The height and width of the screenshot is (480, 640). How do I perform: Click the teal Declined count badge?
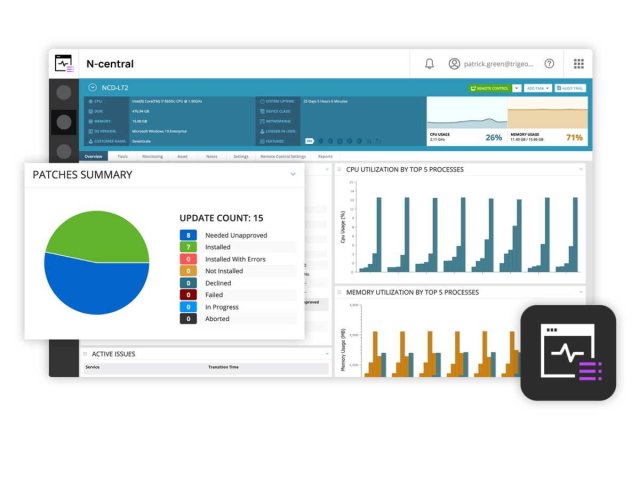click(x=188, y=283)
